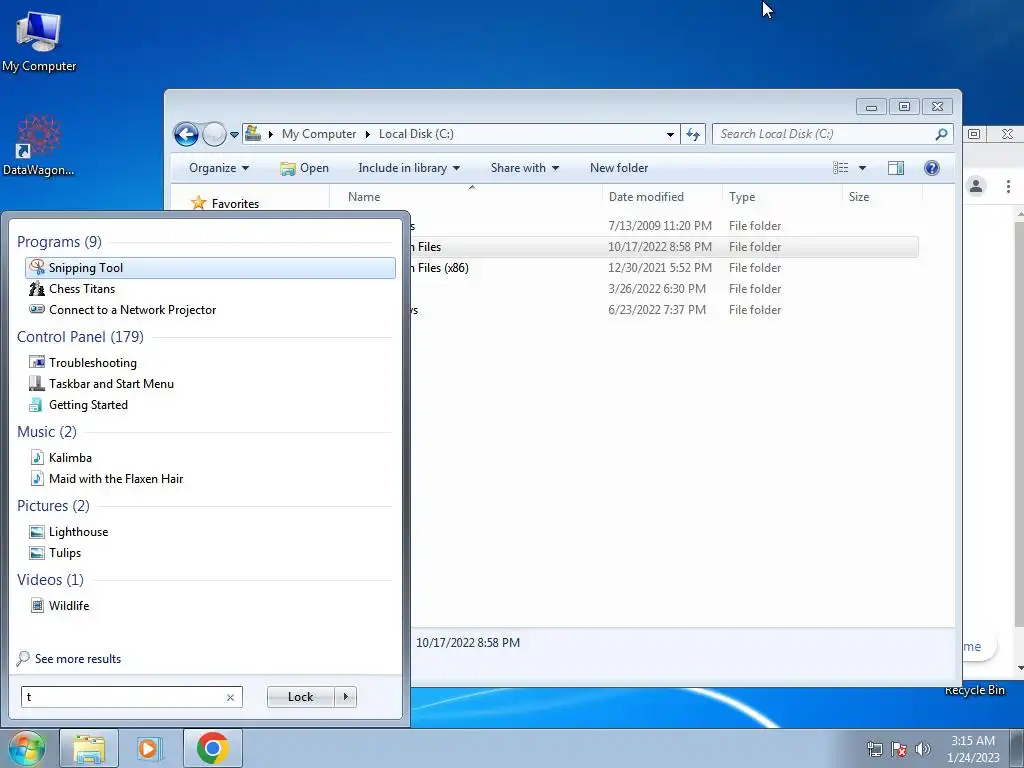Image resolution: width=1024 pixels, height=768 pixels.
Task: Expand the address bar history dropdown
Action: point(670,135)
